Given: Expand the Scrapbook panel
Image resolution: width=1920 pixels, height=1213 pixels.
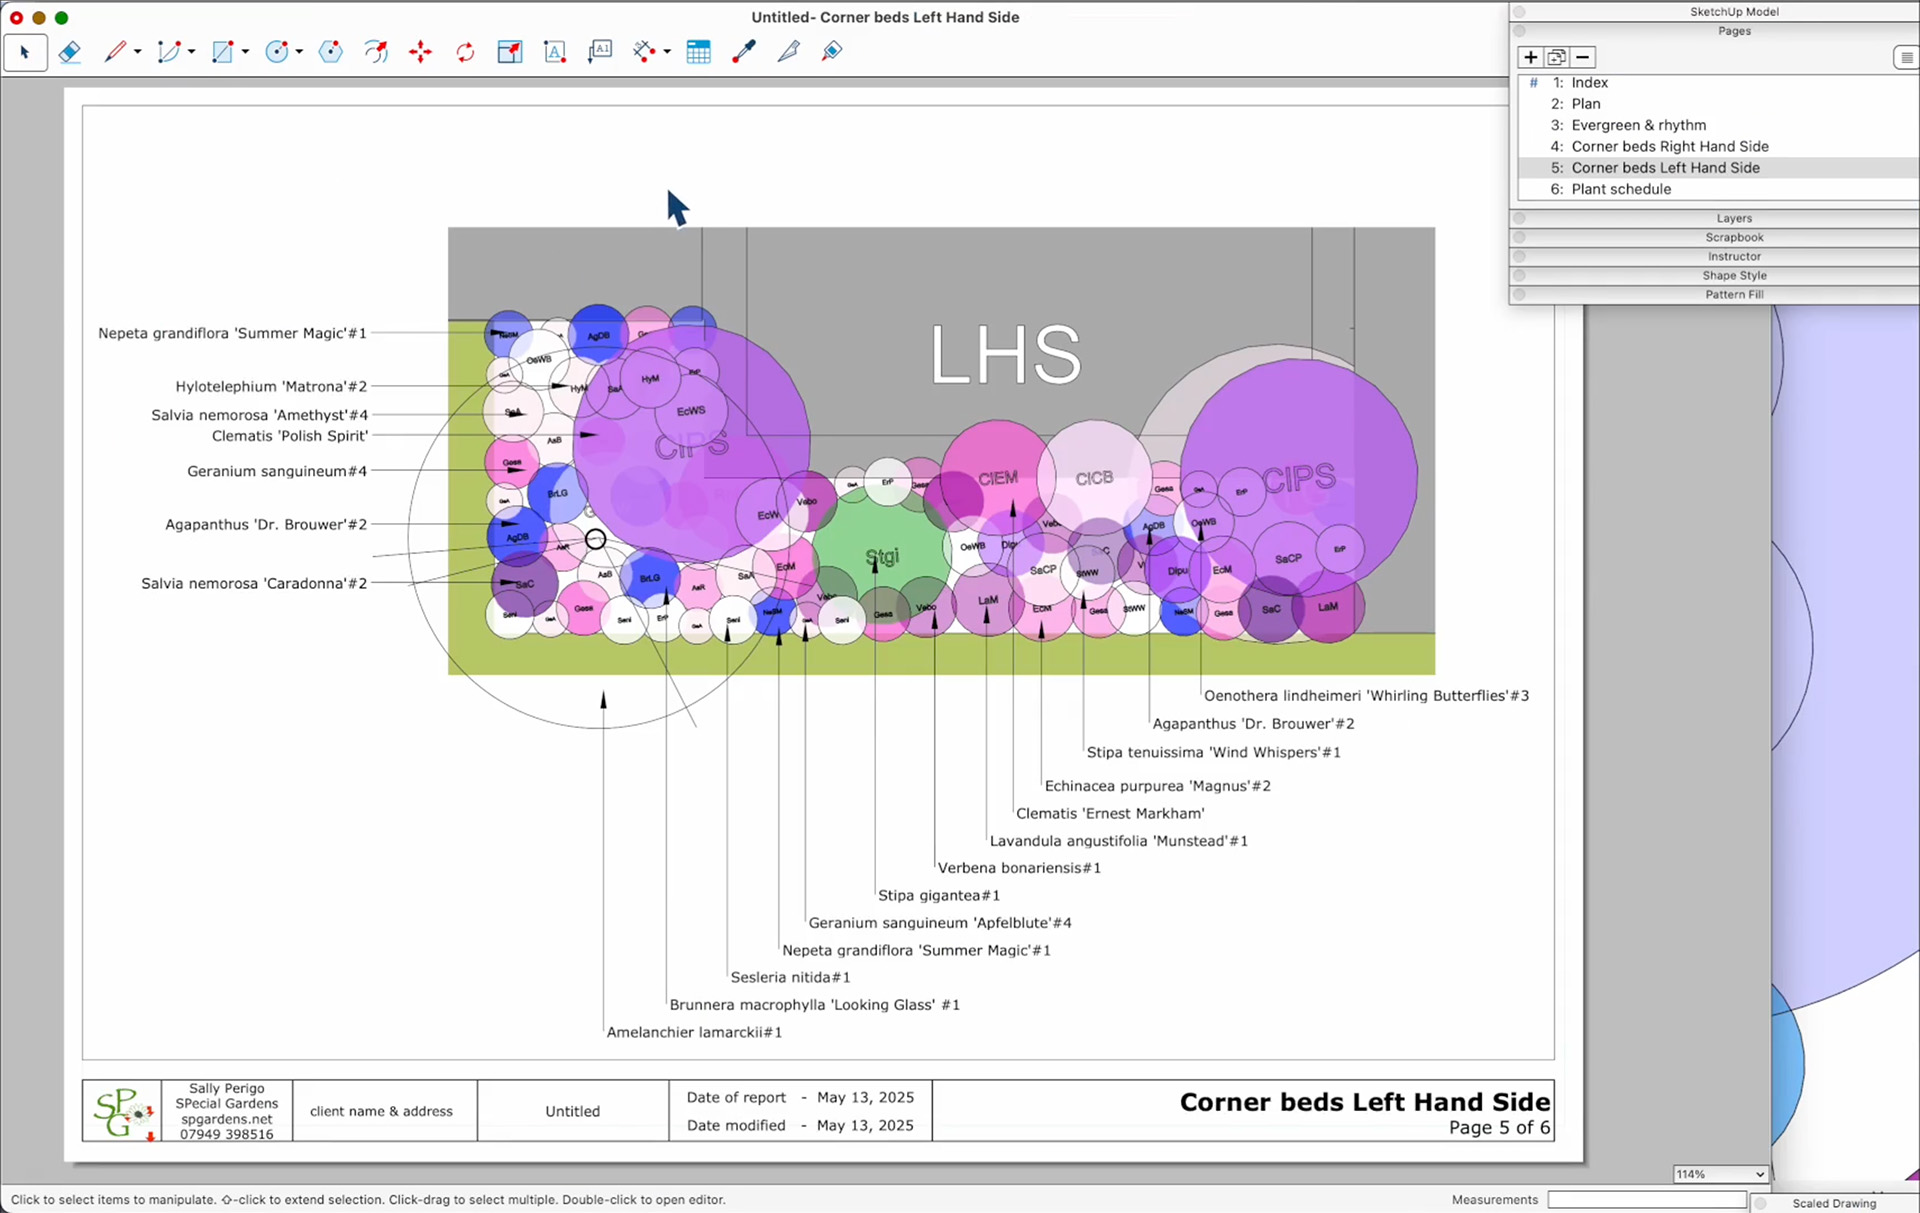Looking at the screenshot, I should [x=1734, y=237].
